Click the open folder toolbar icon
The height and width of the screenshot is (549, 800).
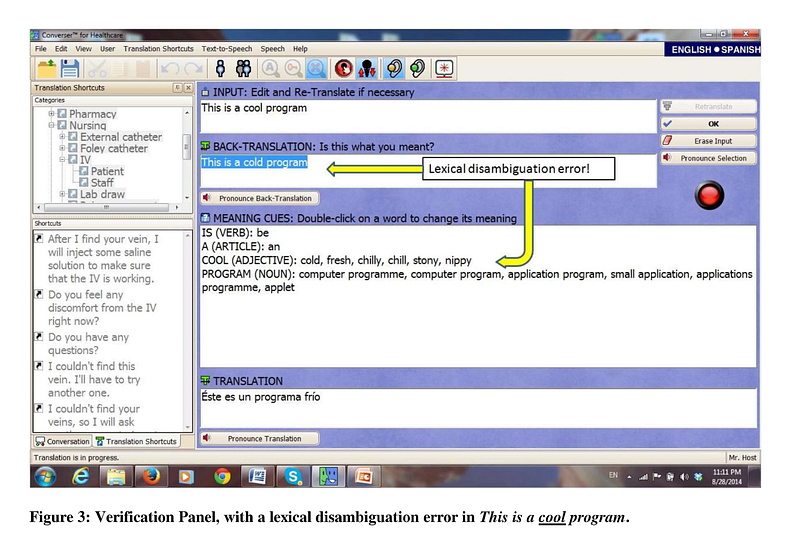(46, 68)
